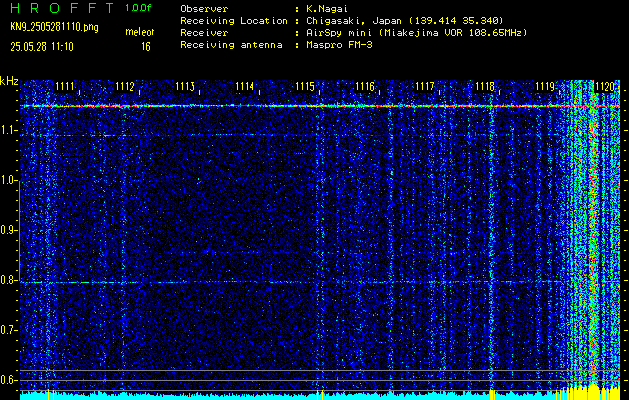Click time marker 1120
629x400 pixels.
[605, 86]
